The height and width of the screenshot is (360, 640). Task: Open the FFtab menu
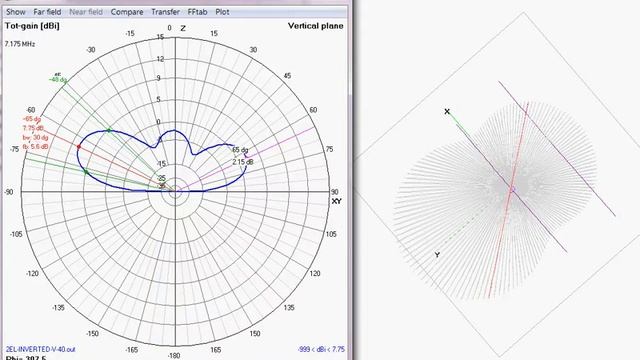tap(197, 12)
